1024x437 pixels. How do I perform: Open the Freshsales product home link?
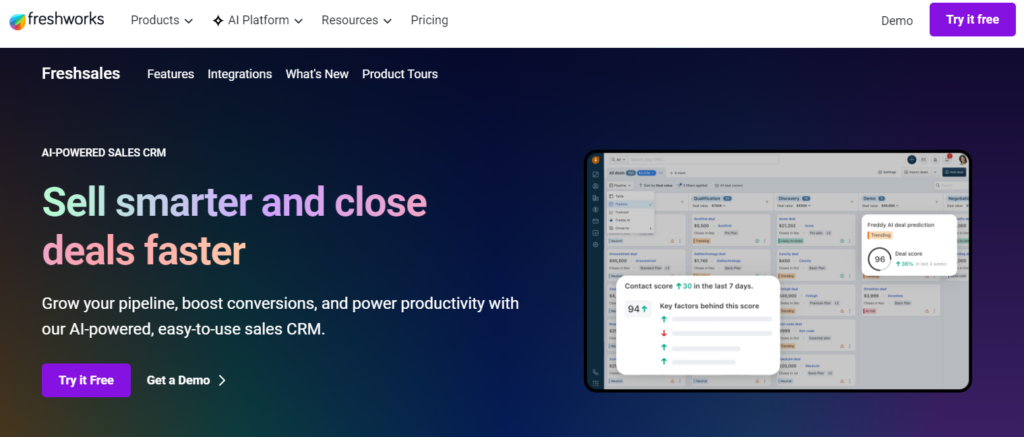[81, 74]
